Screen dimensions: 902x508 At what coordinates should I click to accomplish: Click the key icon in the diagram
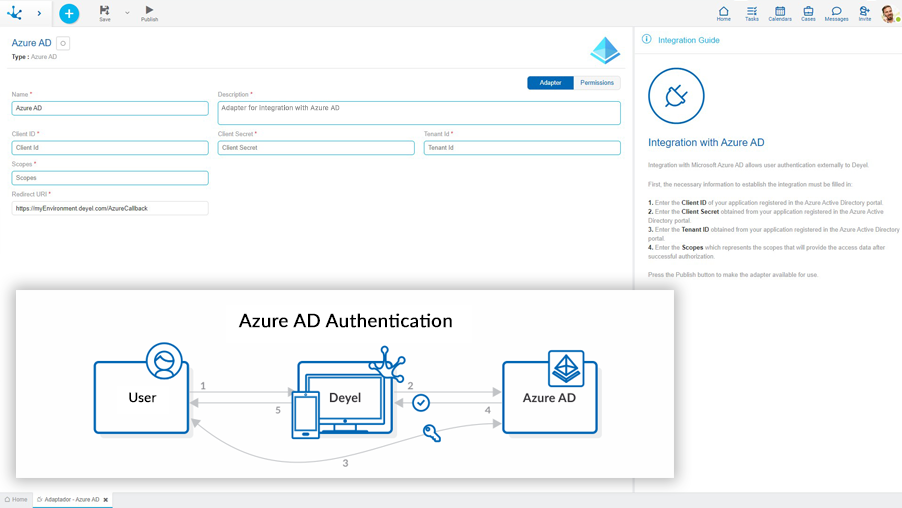point(431,433)
